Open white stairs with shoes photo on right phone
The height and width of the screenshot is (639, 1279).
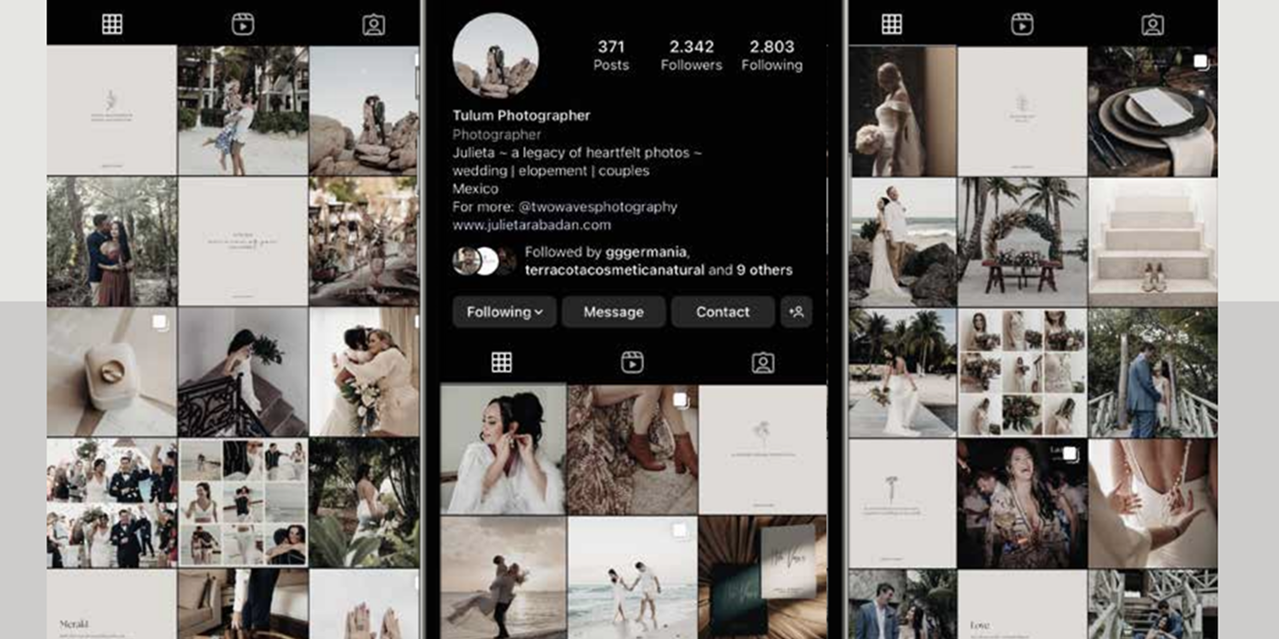(x=1152, y=241)
